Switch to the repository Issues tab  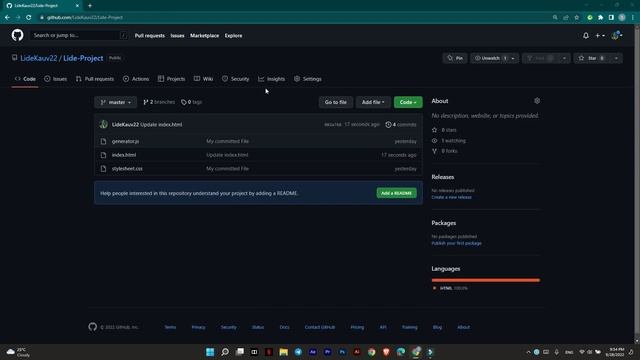[56, 79]
